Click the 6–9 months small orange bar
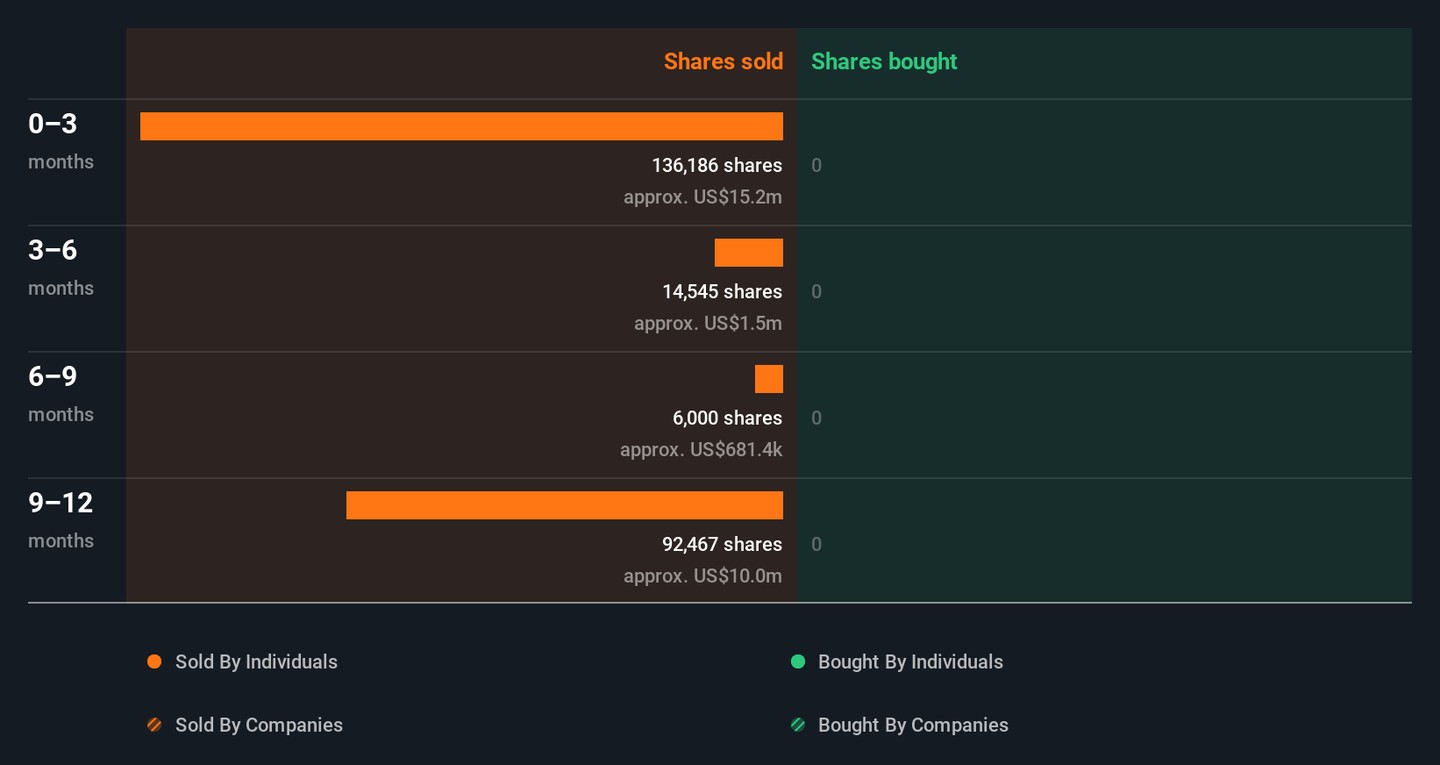The image size is (1440, 765). point(769,379)
